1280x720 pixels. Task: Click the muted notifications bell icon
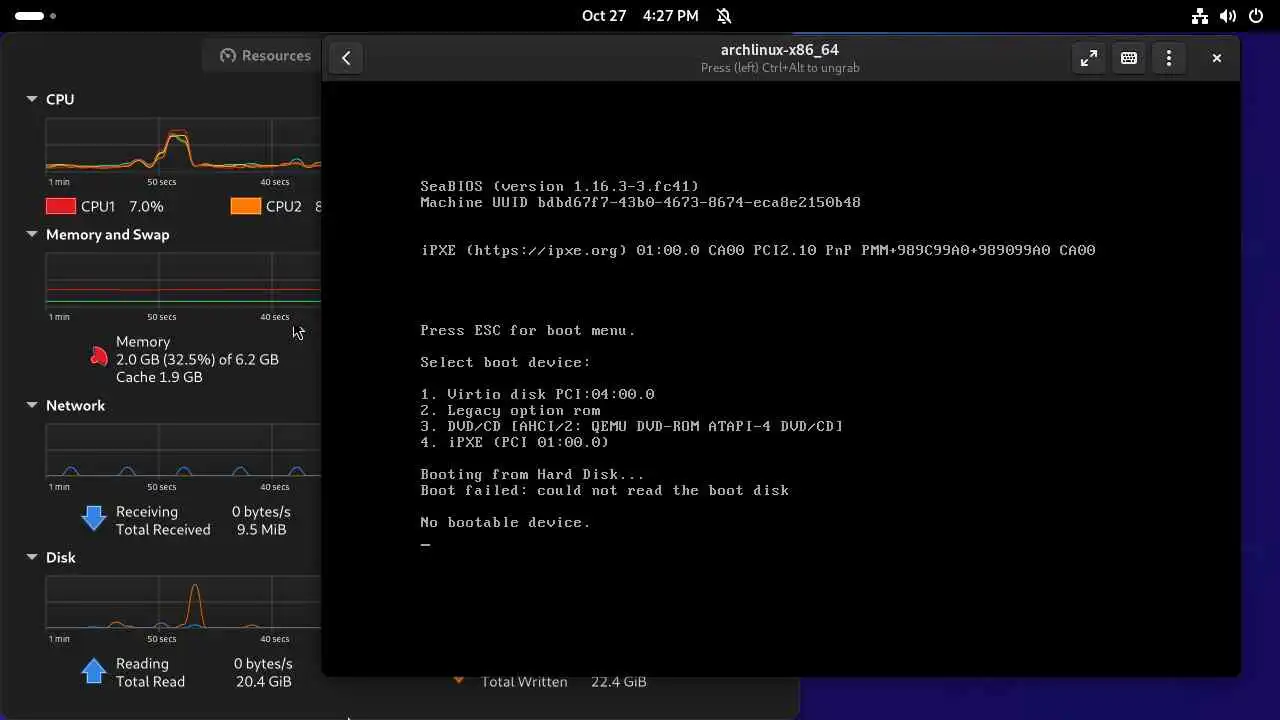pyautogui.click(x=724, y=16)
